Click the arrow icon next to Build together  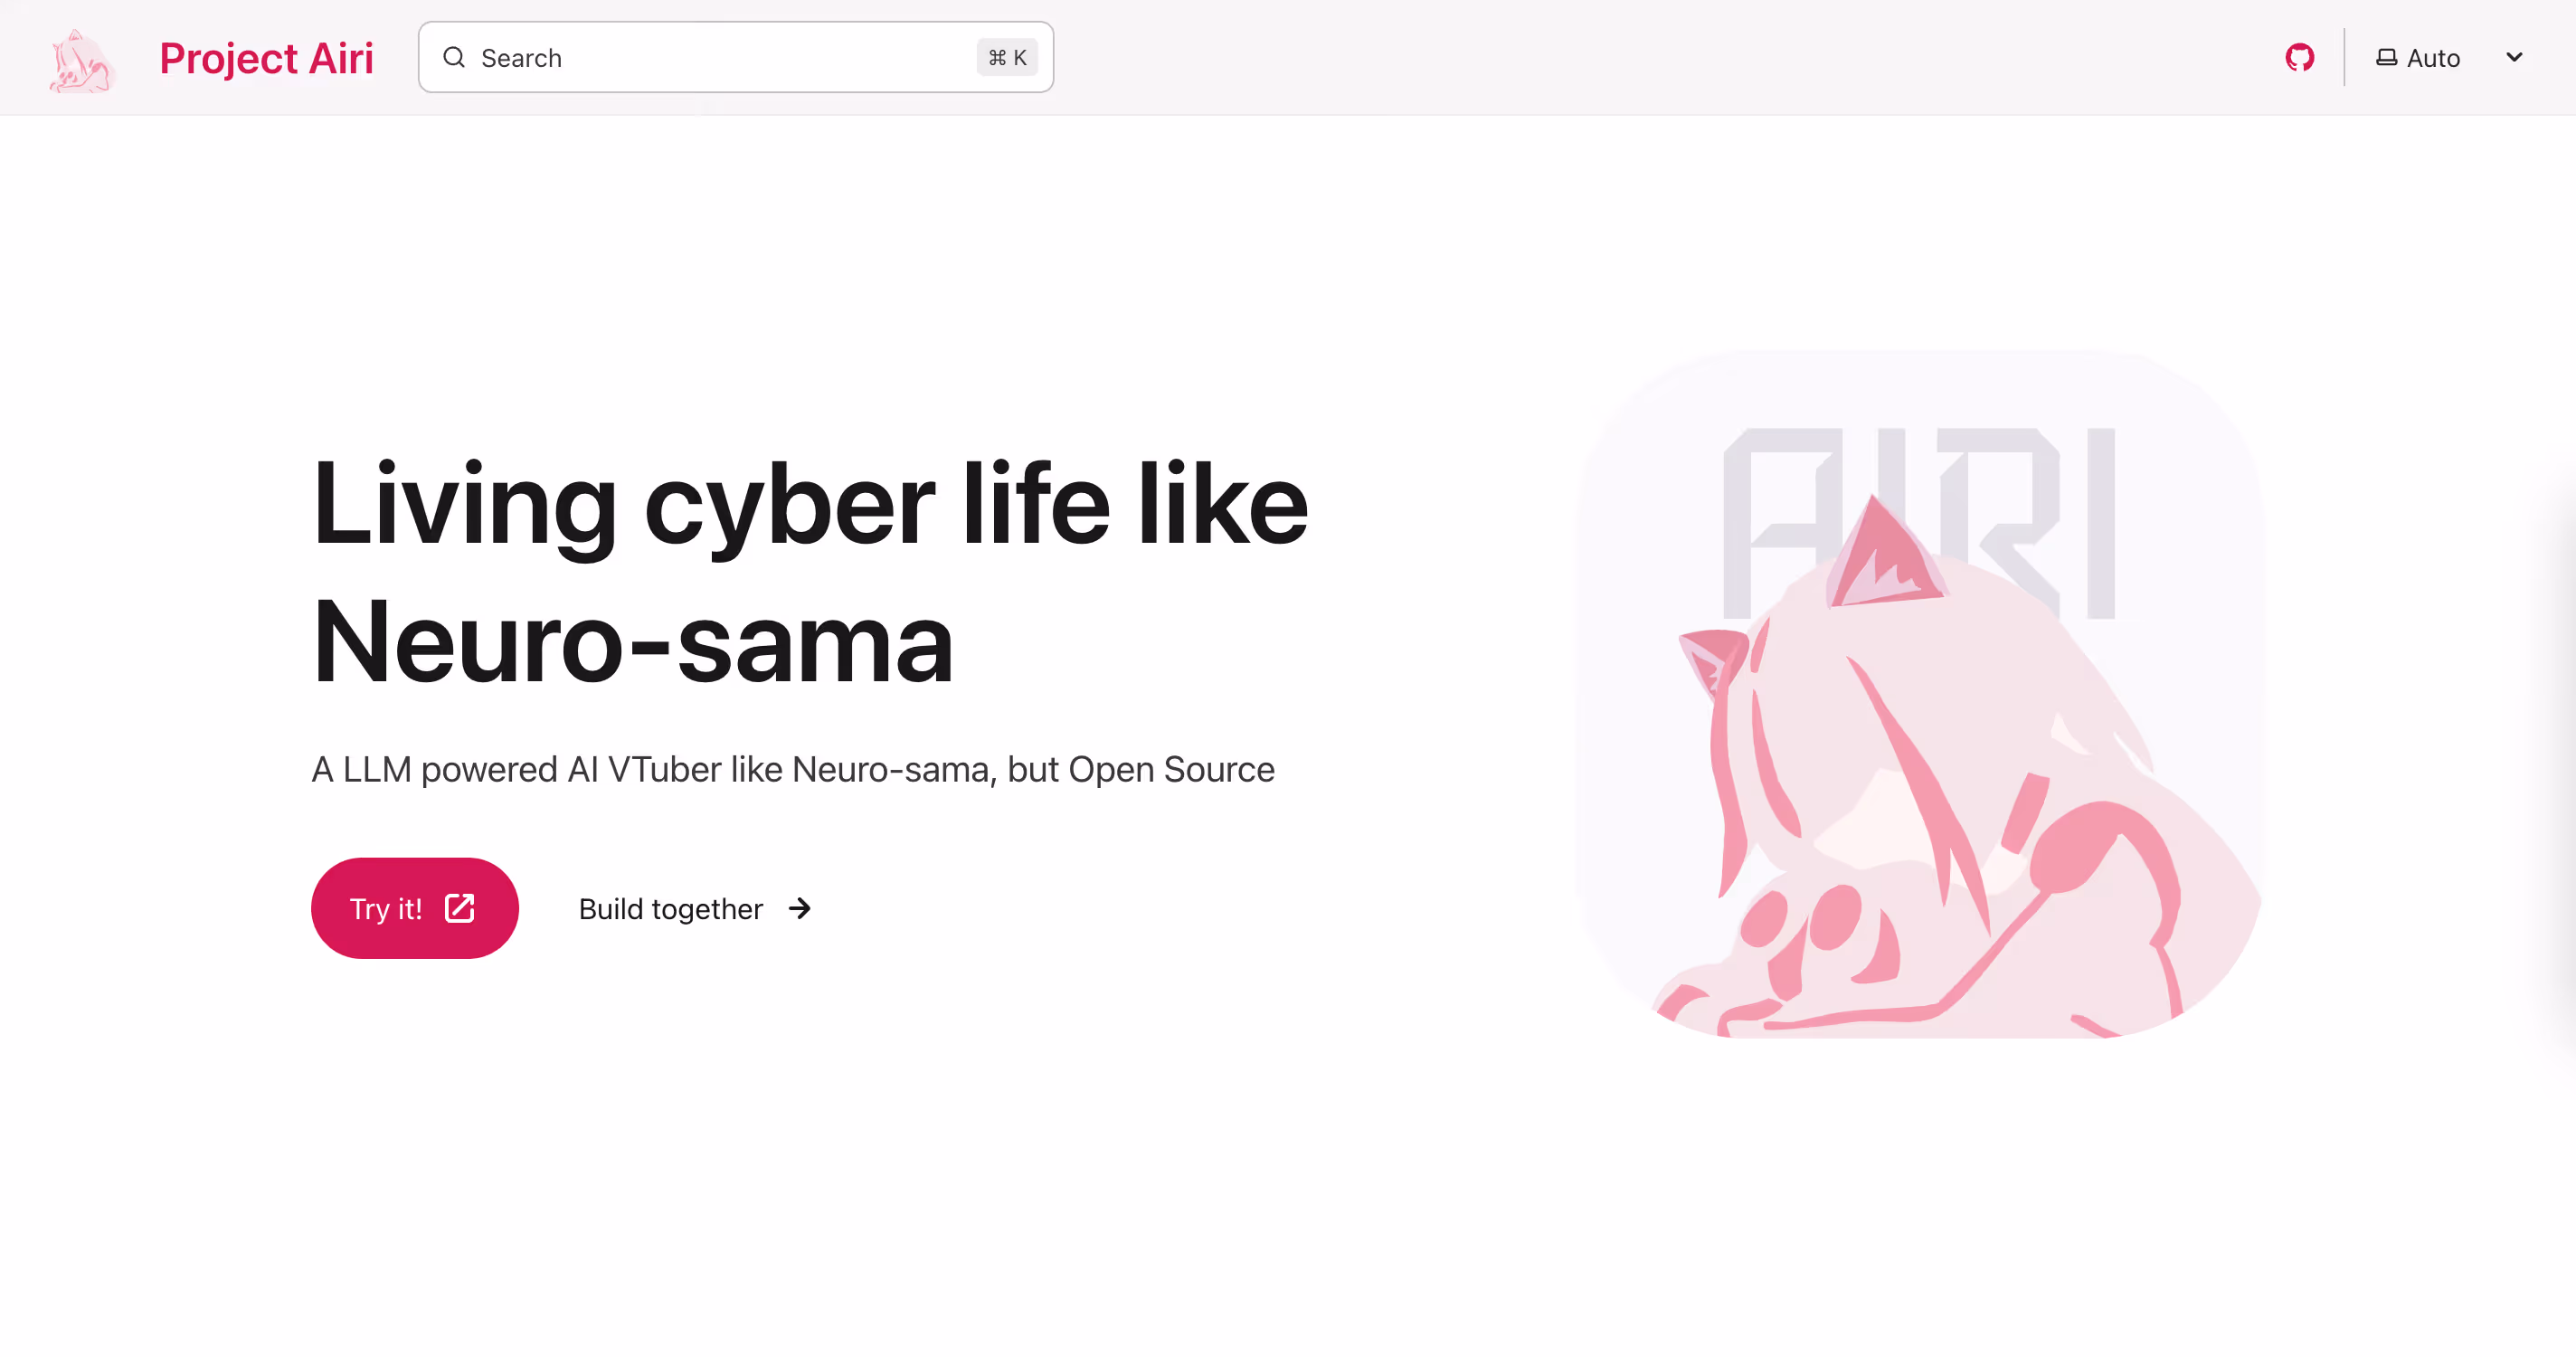(799, 908)
